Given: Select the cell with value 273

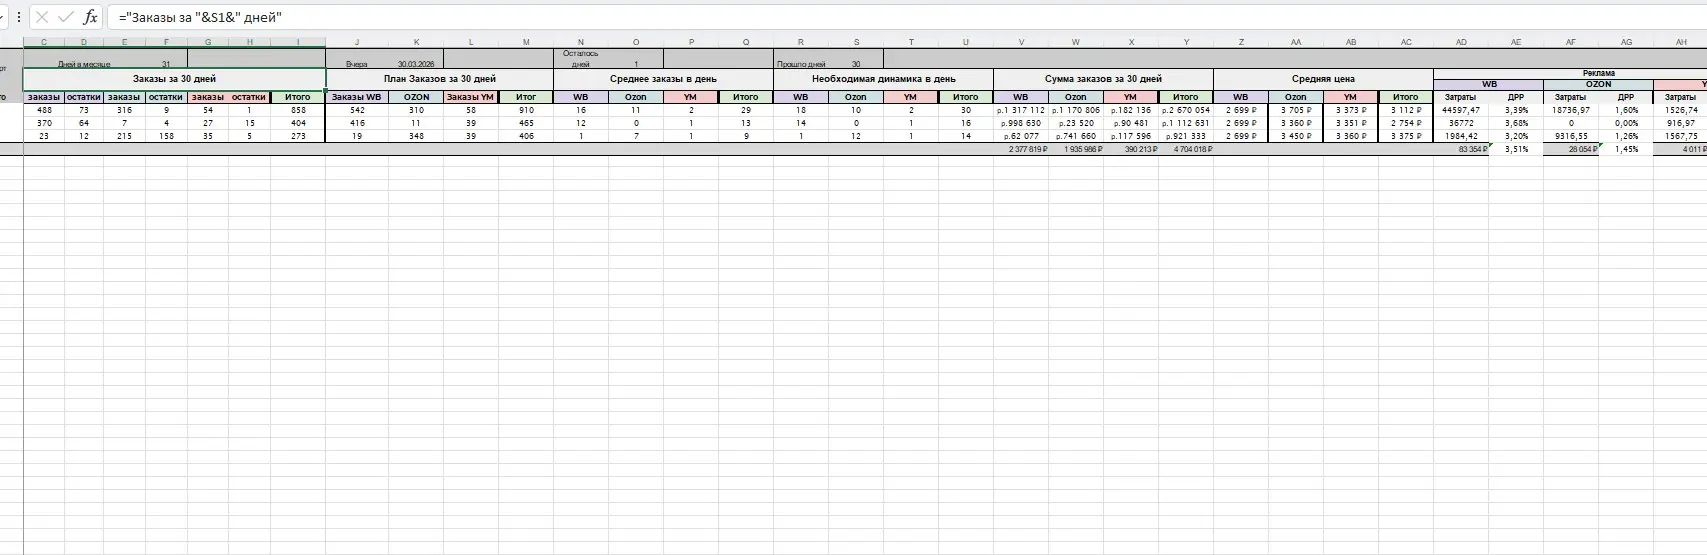Looking at the screenshot, I should [x=298, y=136].
